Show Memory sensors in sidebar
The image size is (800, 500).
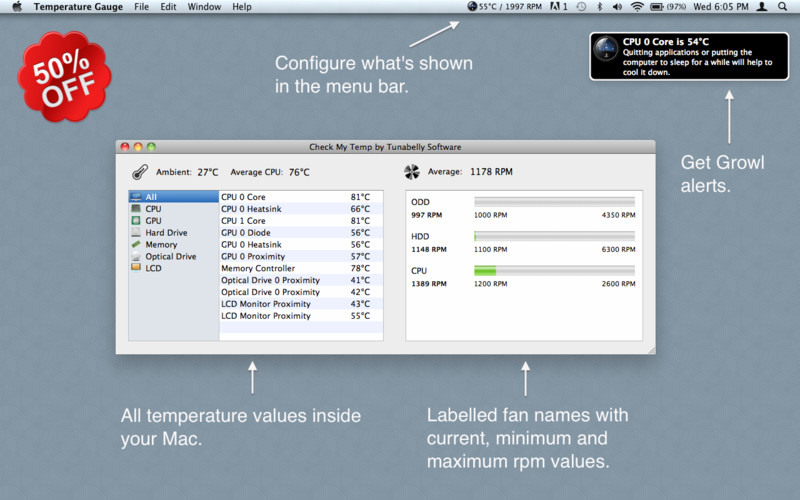[160, 244]
